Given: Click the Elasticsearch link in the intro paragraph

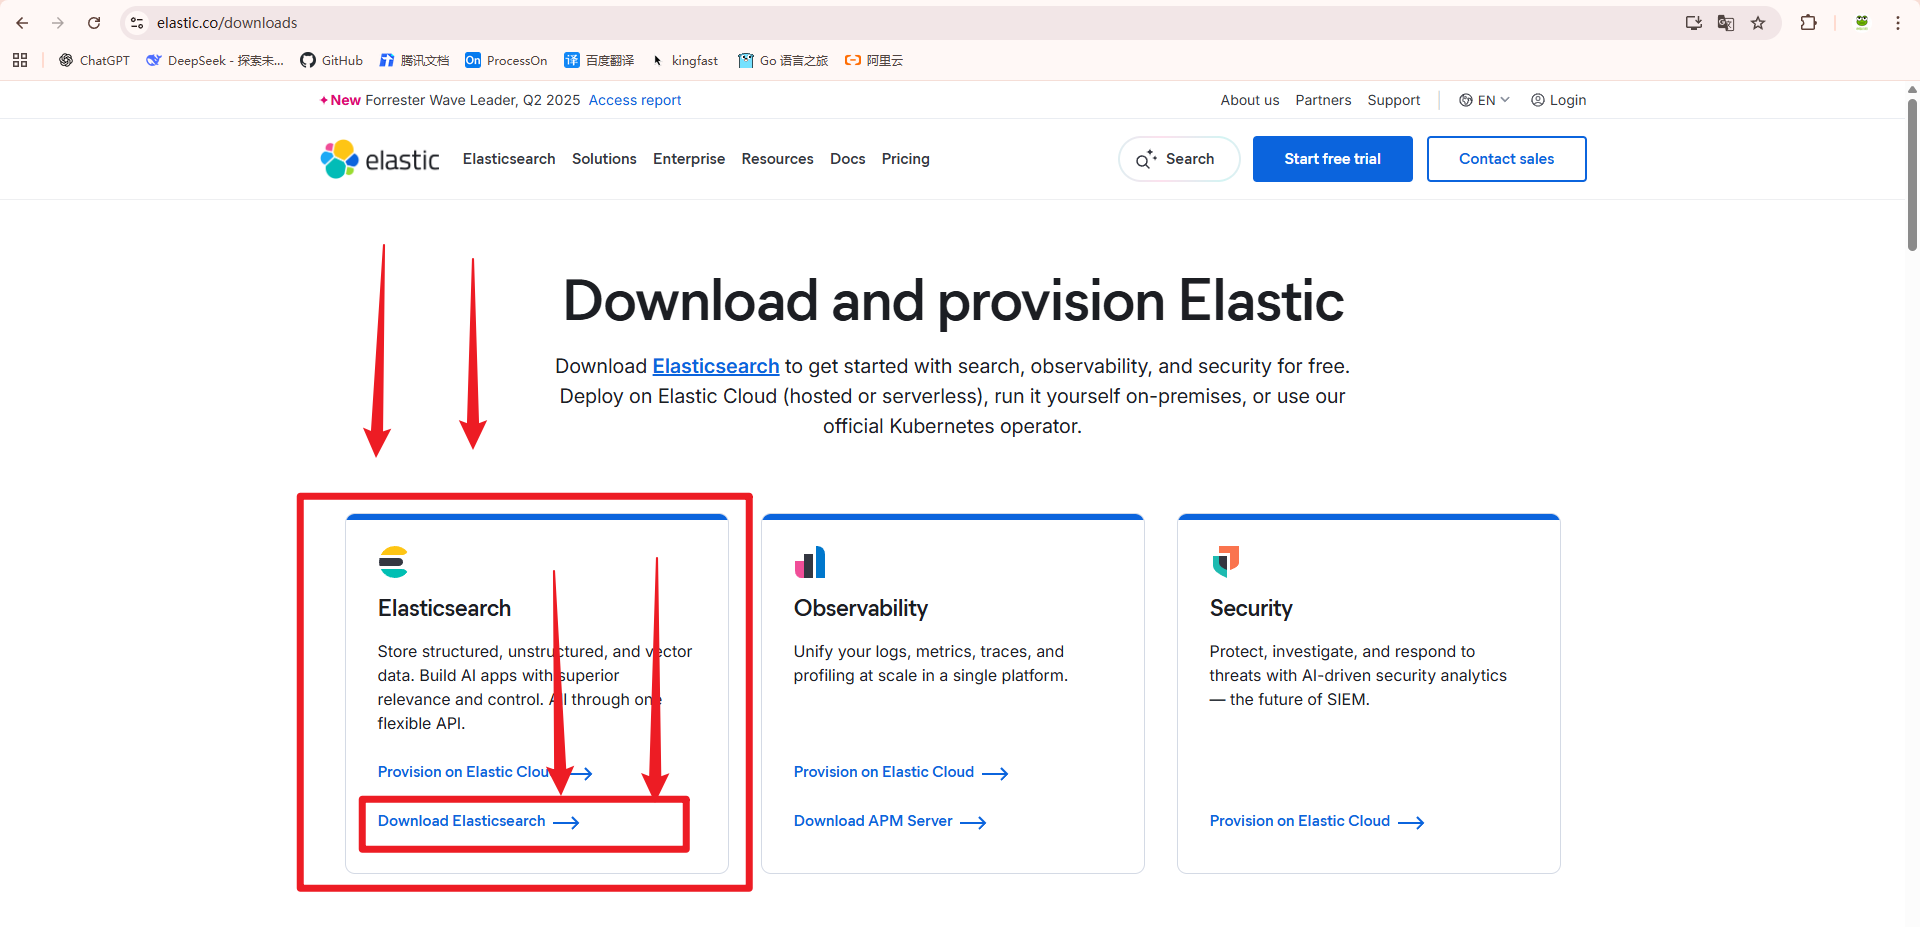Looking at the screenshot, I should point(716,366).
